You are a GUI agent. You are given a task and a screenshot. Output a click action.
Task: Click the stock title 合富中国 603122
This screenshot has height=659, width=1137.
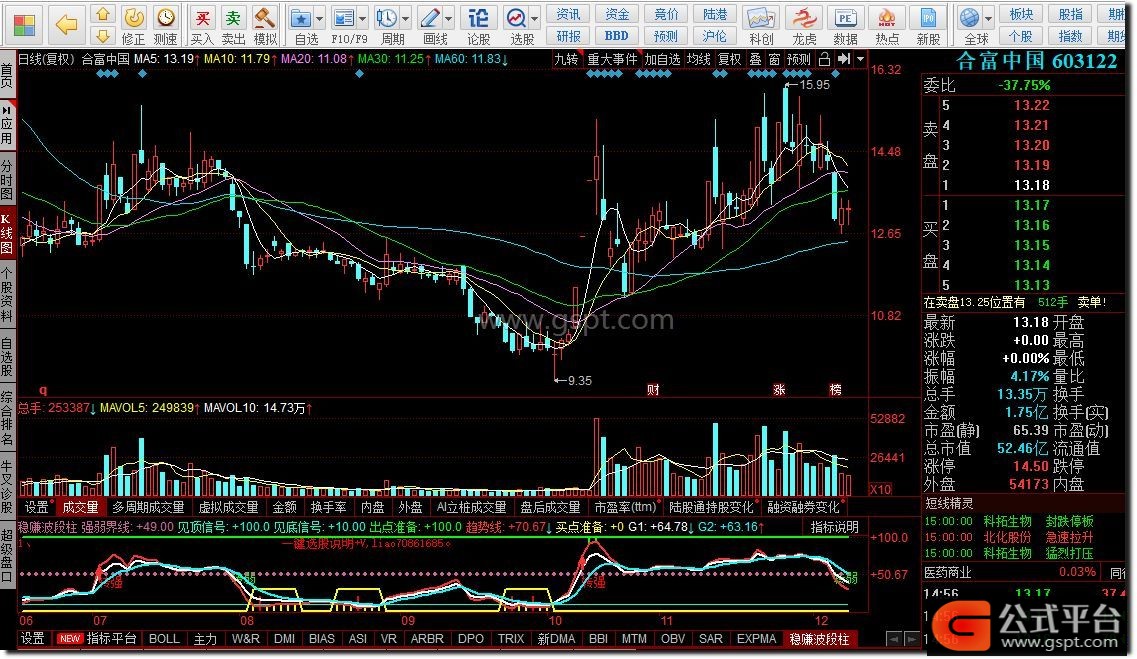(1037, 61)
